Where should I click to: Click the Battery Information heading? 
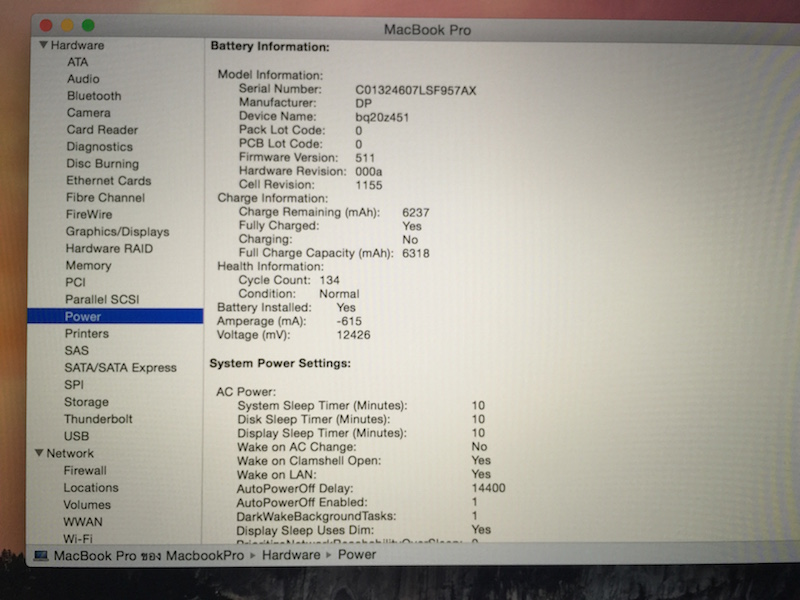[x=270, y=47]
